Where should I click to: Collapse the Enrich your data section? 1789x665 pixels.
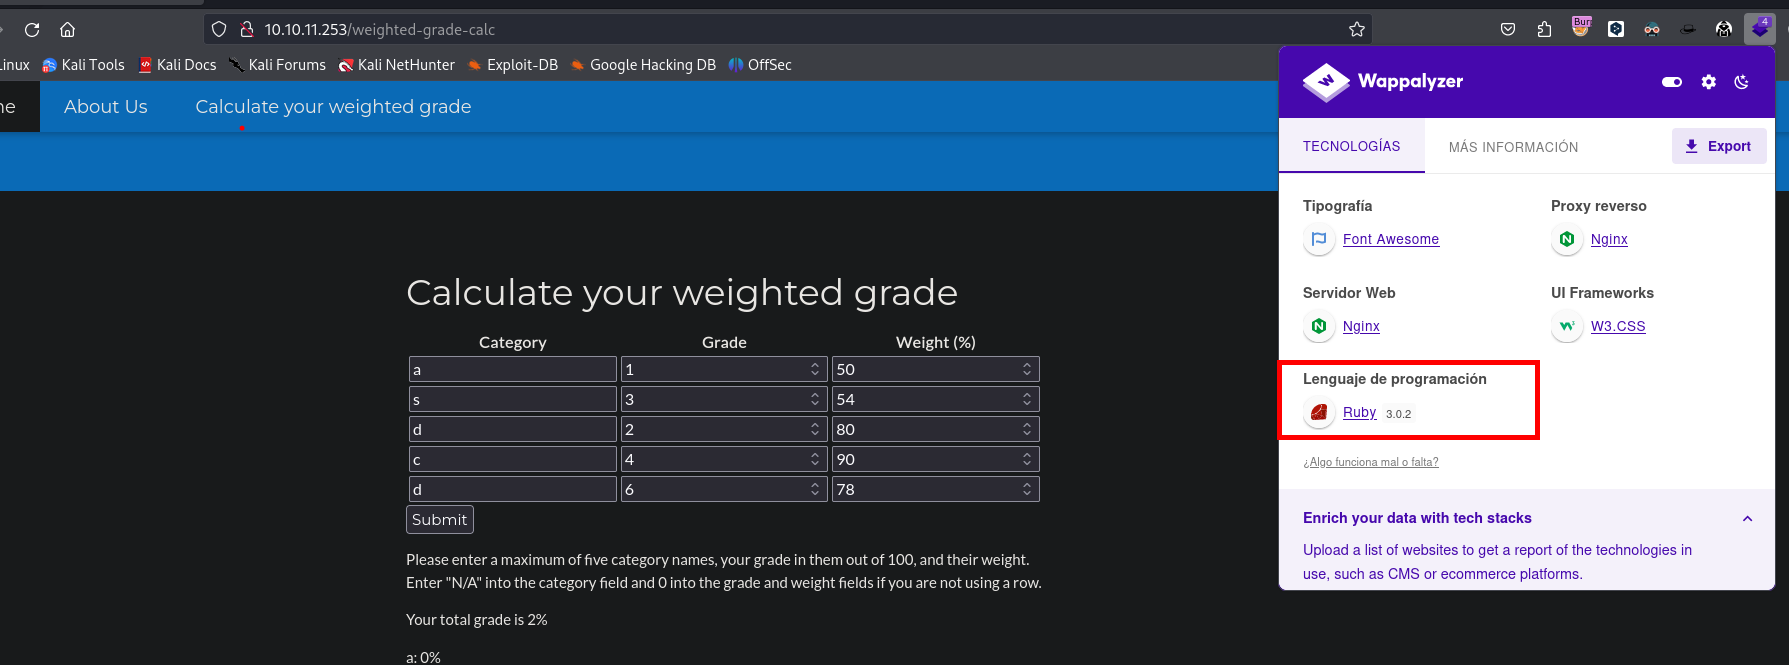tap(1747, 518)
